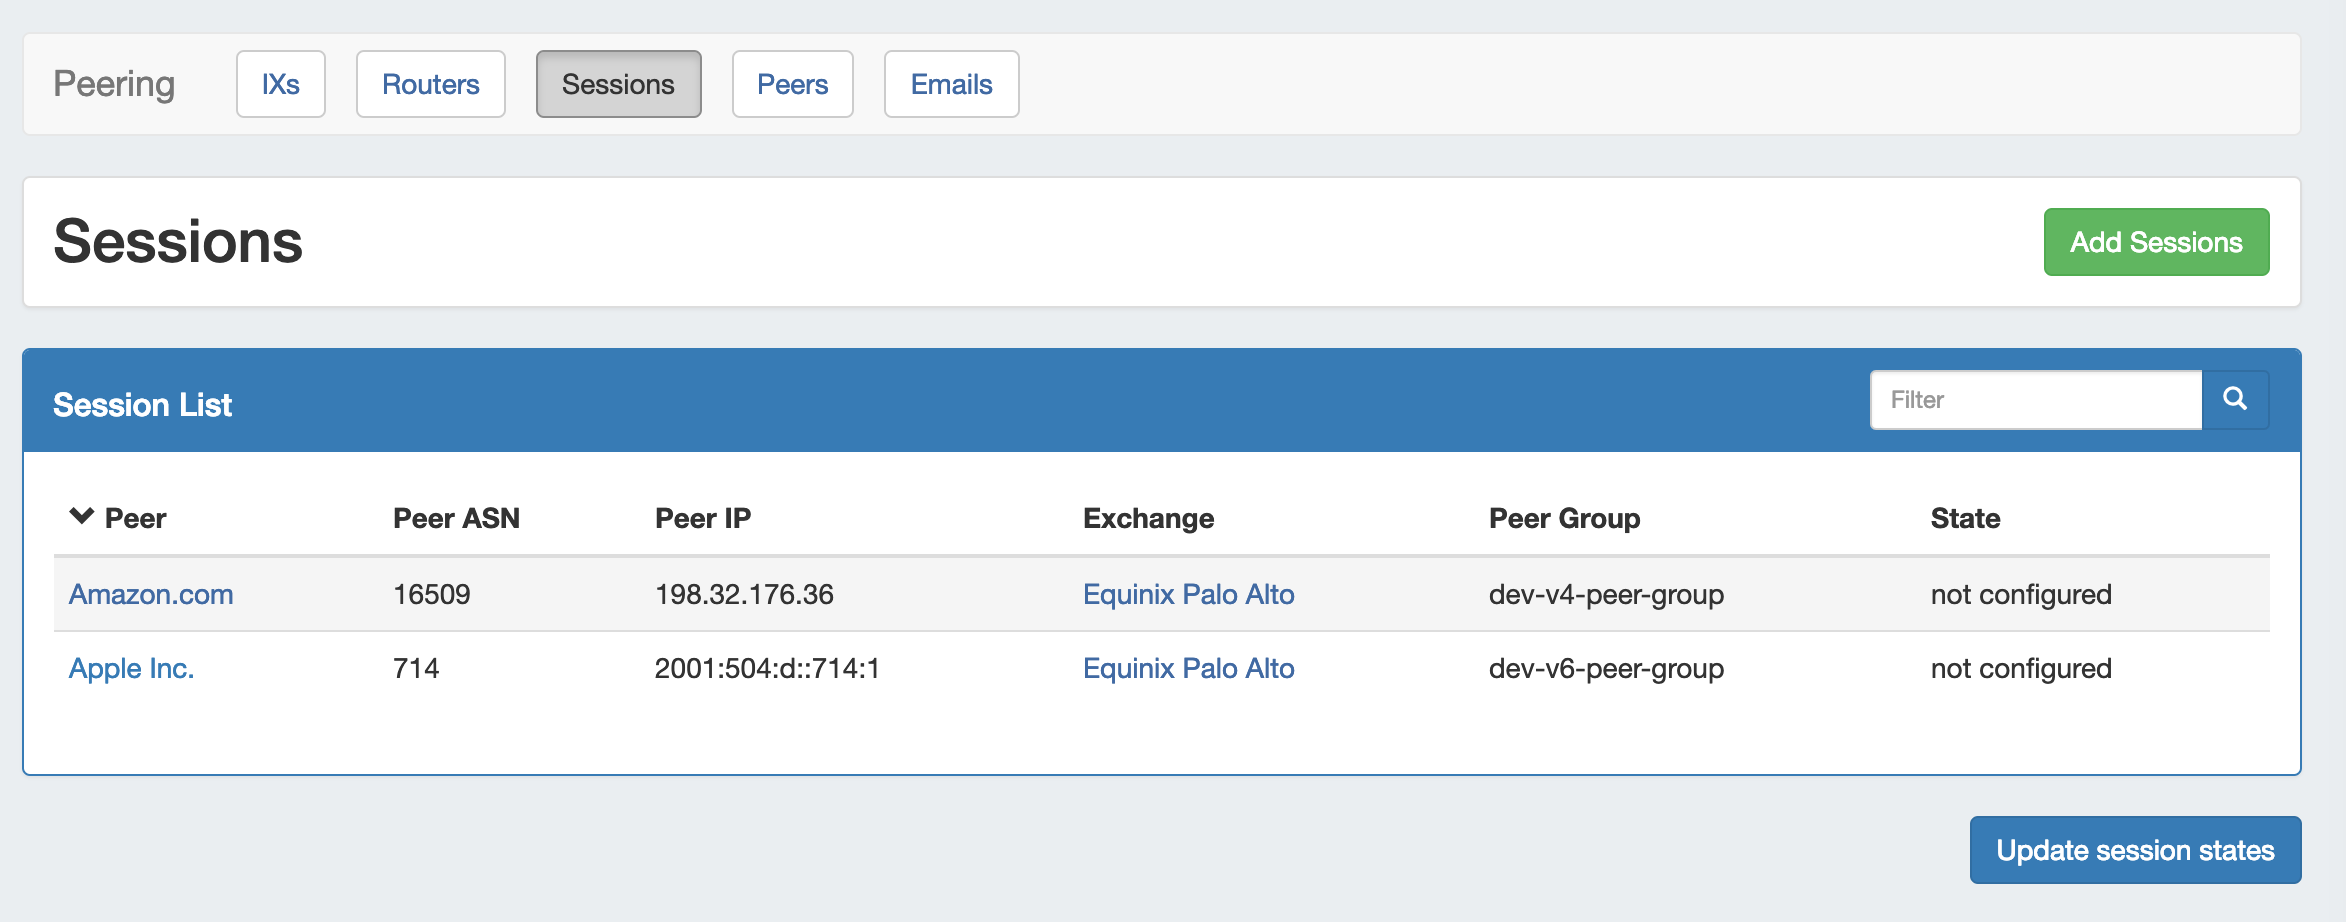The width and height of the screenshot is (2346, 922).
Task: Click the IP address 2001:504:d::714:1
Action: [768, 668]
